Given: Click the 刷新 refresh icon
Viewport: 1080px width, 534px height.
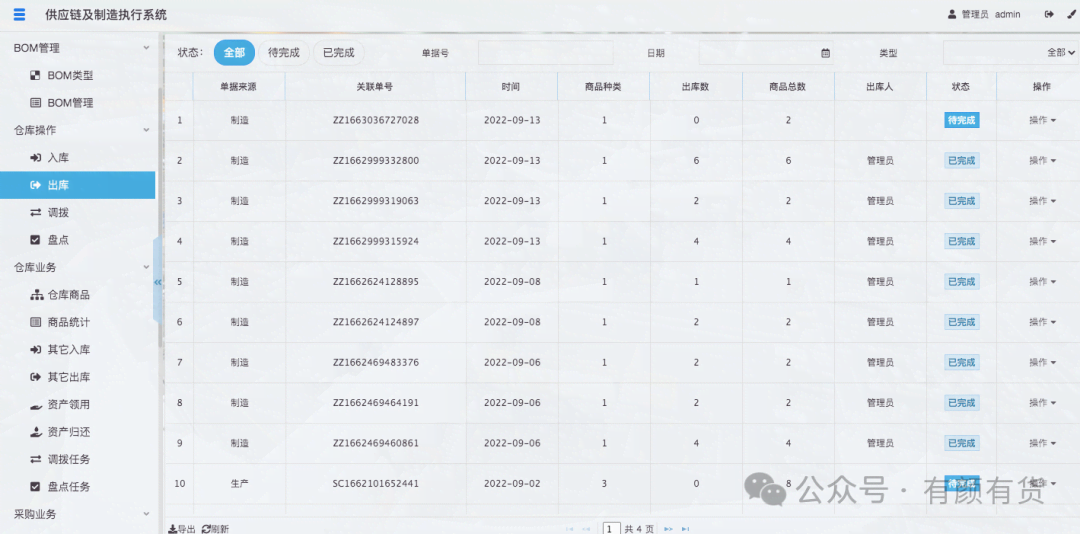Looking at the screenshot, I should point(206,528).
